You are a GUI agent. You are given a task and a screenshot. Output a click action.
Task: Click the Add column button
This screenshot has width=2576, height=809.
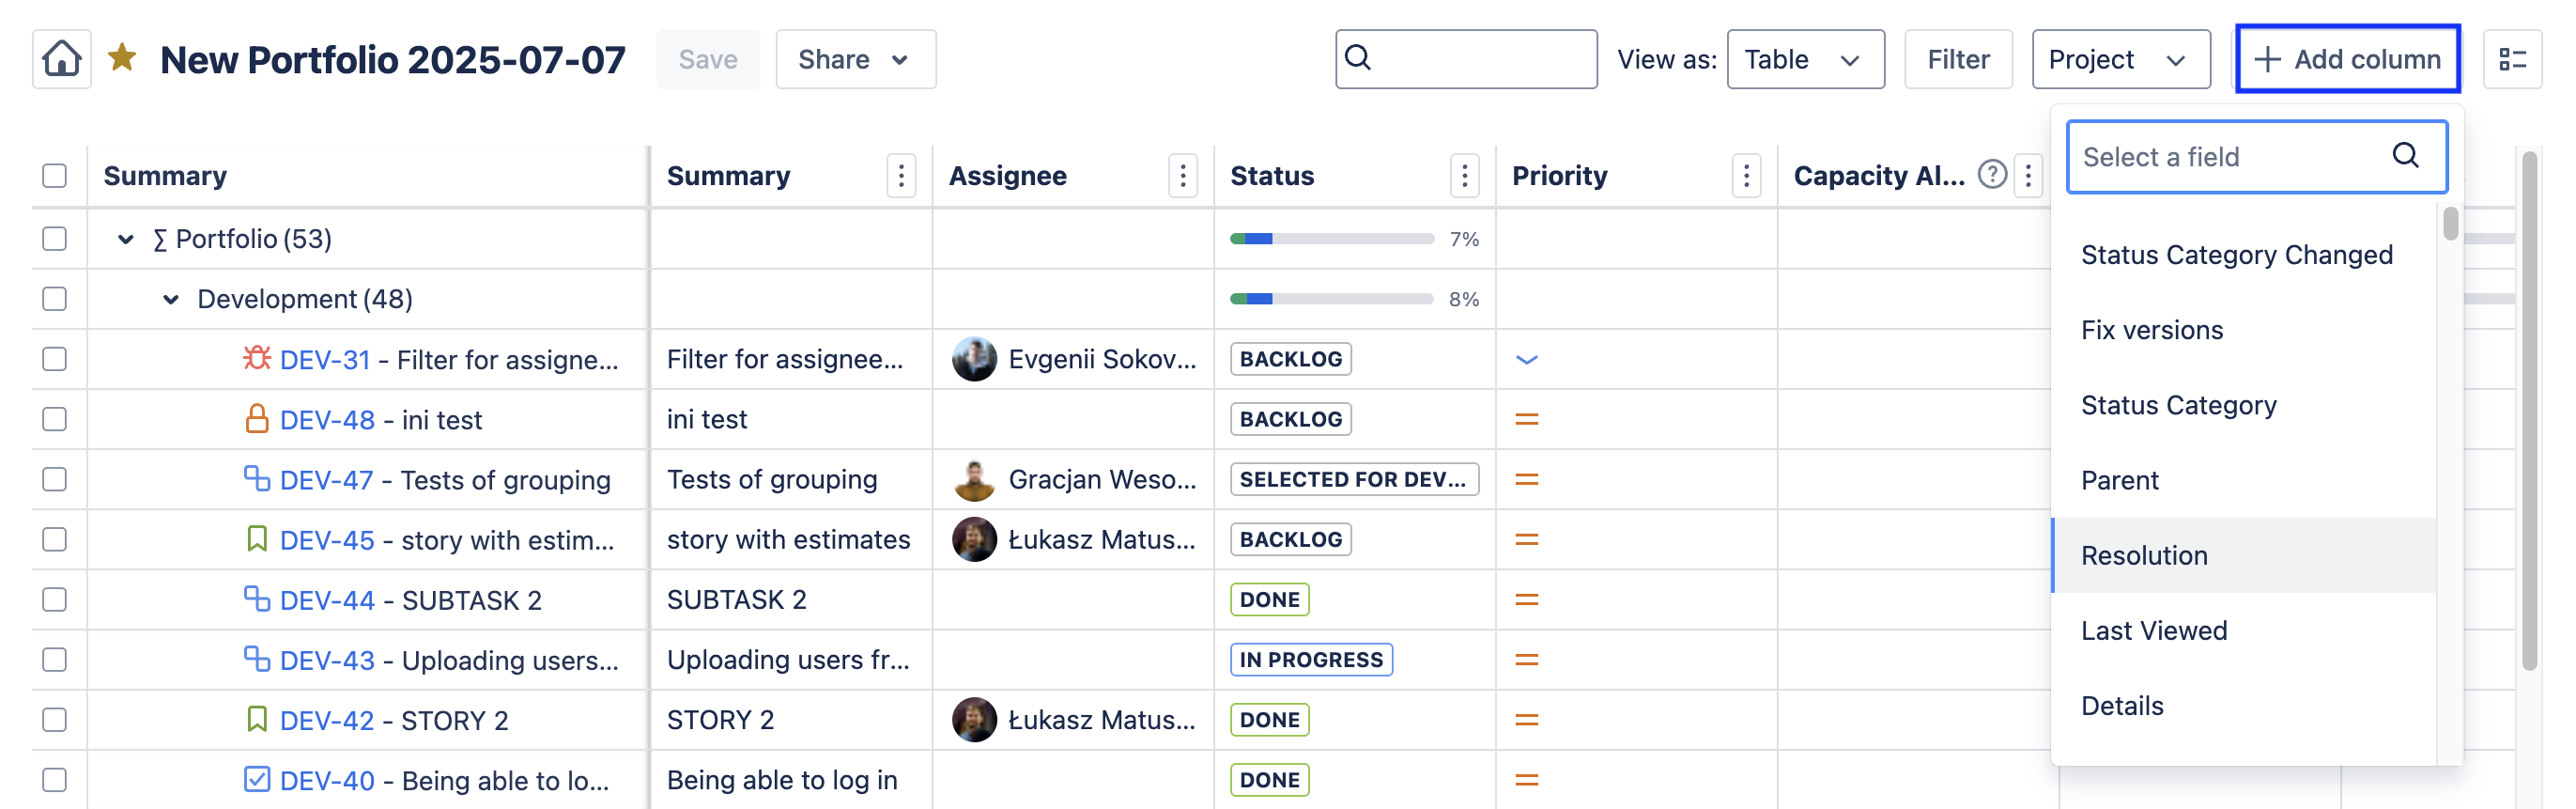pos(2347,59)
